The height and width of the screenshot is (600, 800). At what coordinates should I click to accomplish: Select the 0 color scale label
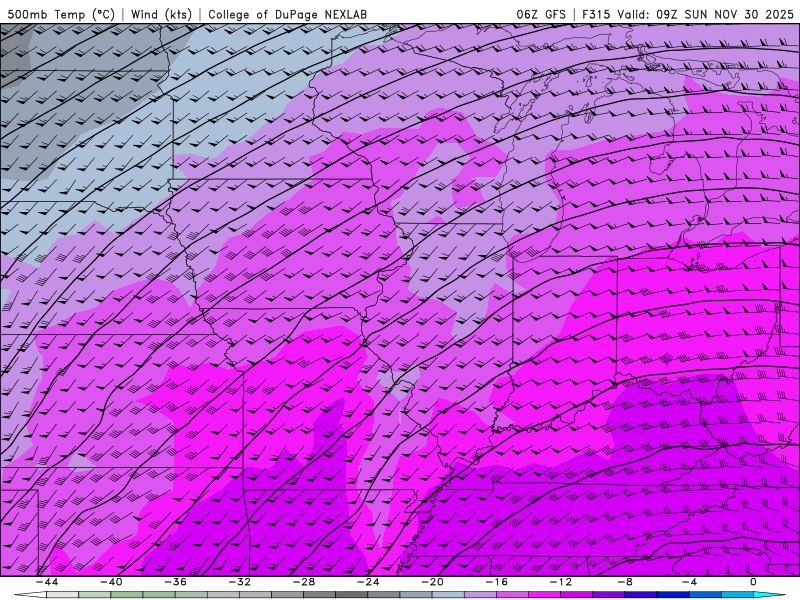pyautogui.click(x=753, y=582)
